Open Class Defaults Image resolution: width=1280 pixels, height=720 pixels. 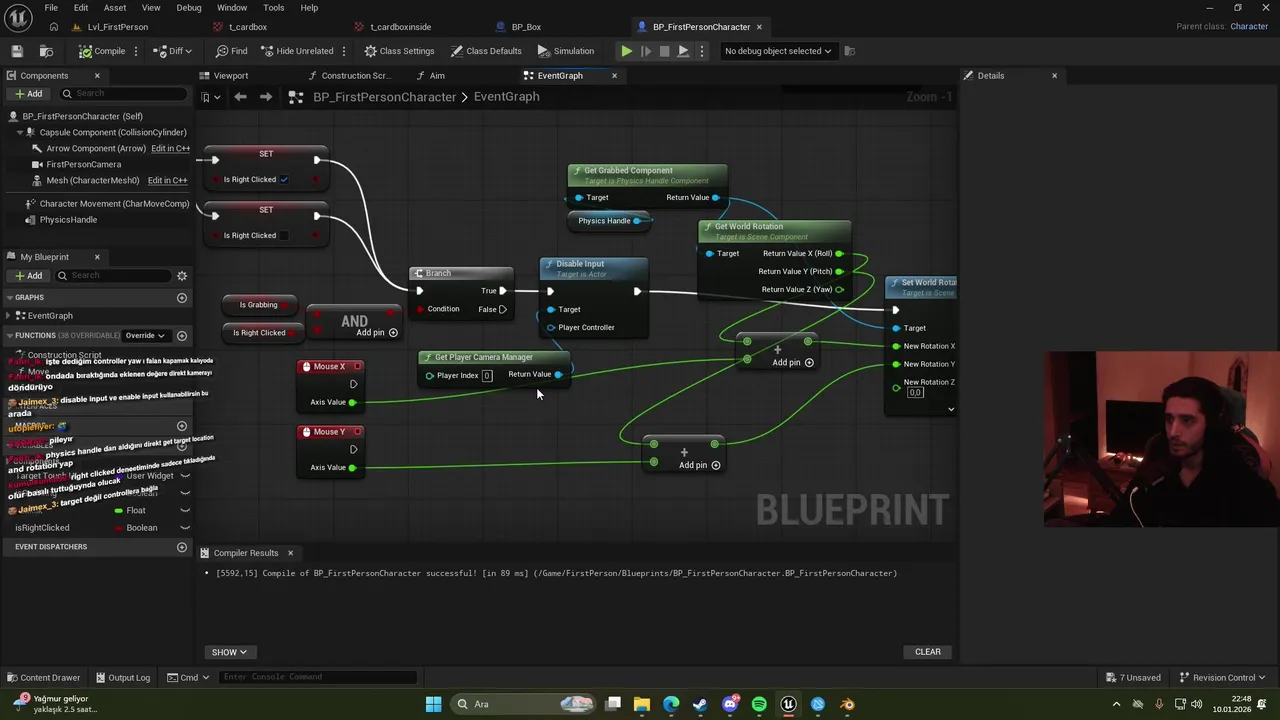click(x=486, y=51)
